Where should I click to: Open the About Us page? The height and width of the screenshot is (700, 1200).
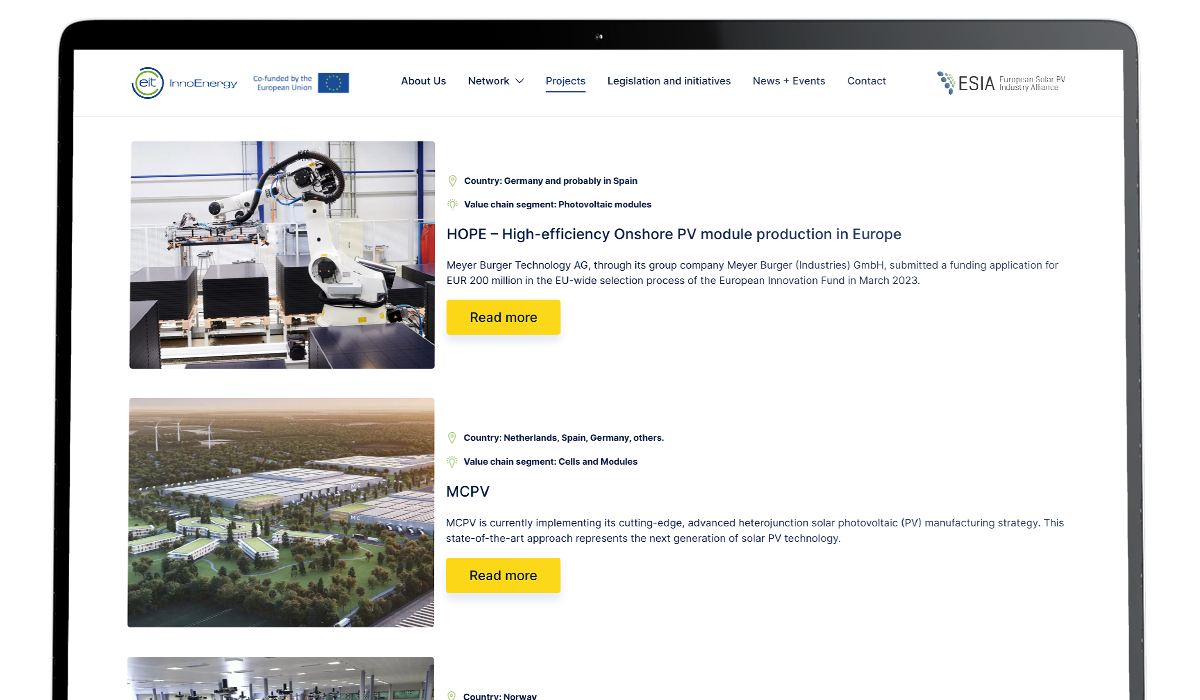(423, 81)
